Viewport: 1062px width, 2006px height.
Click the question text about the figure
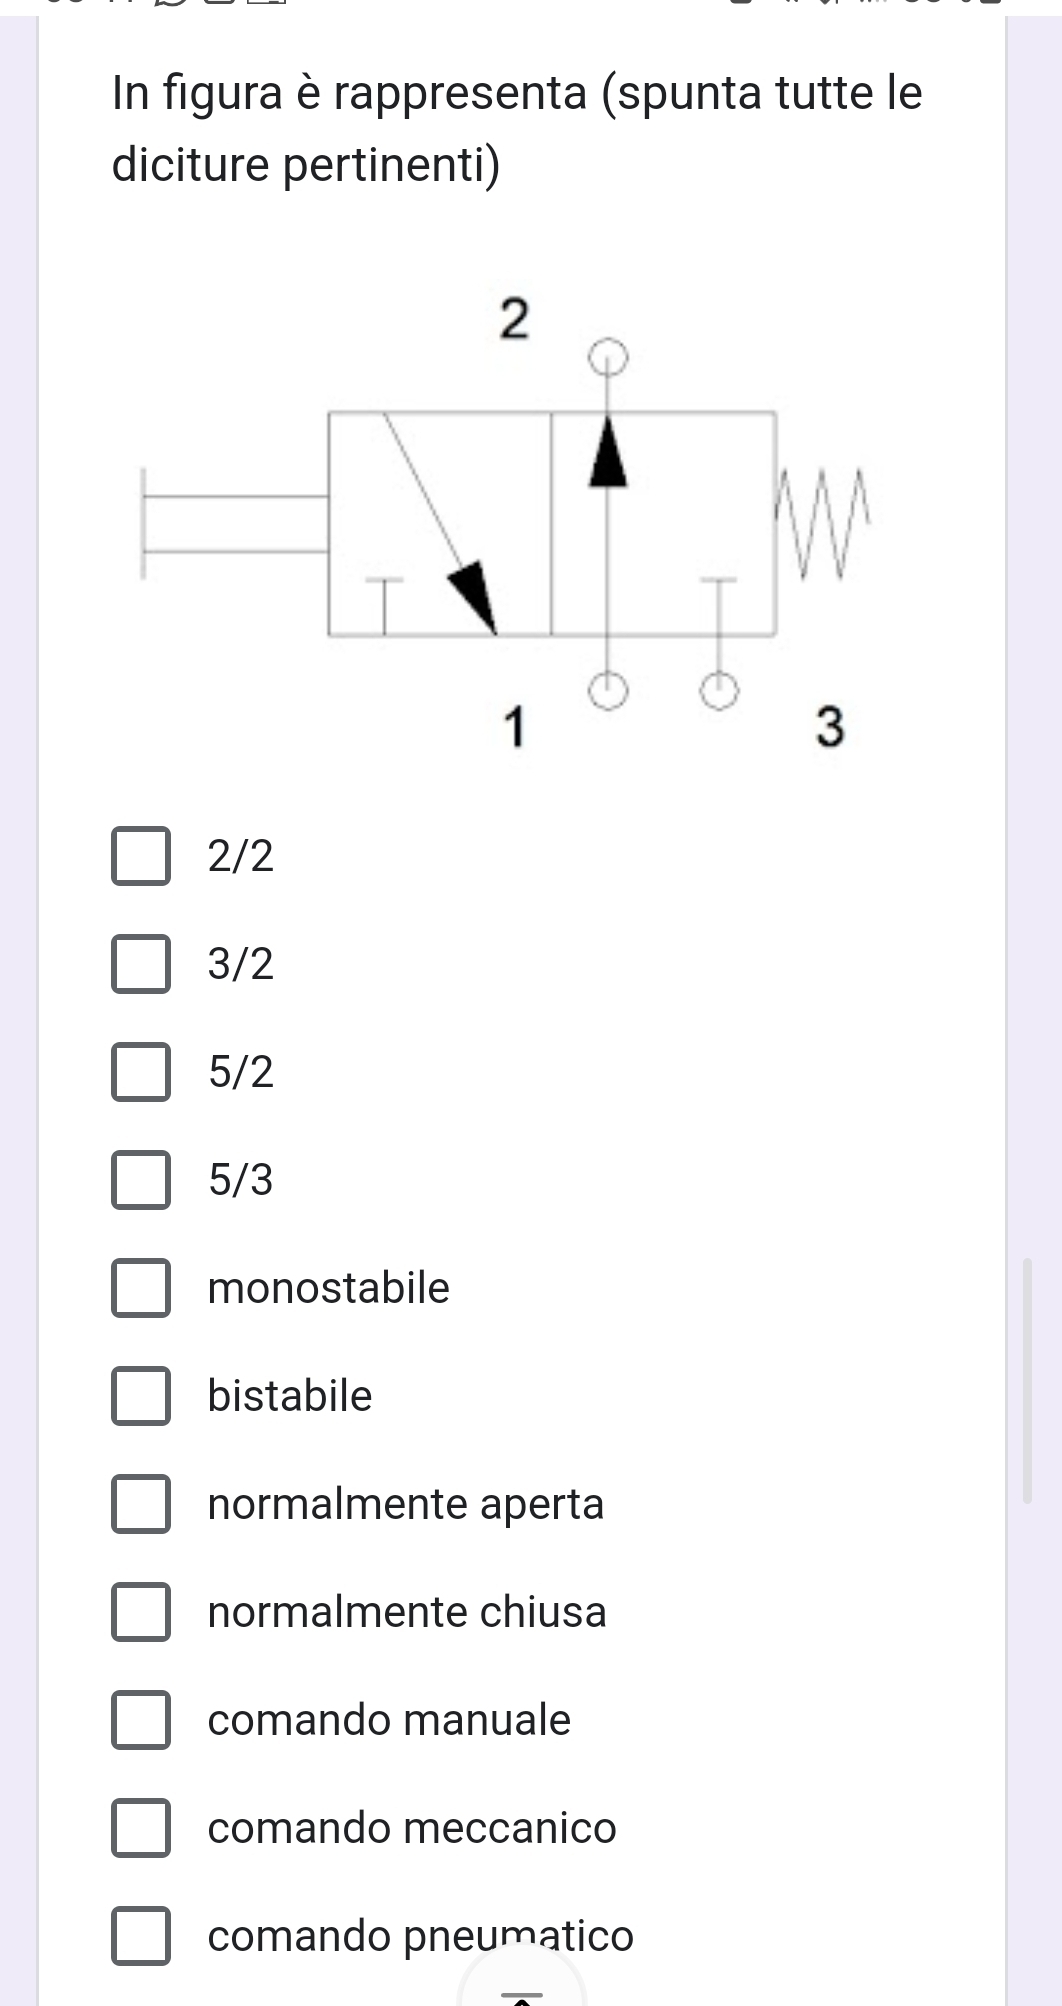tap(517, 128)
